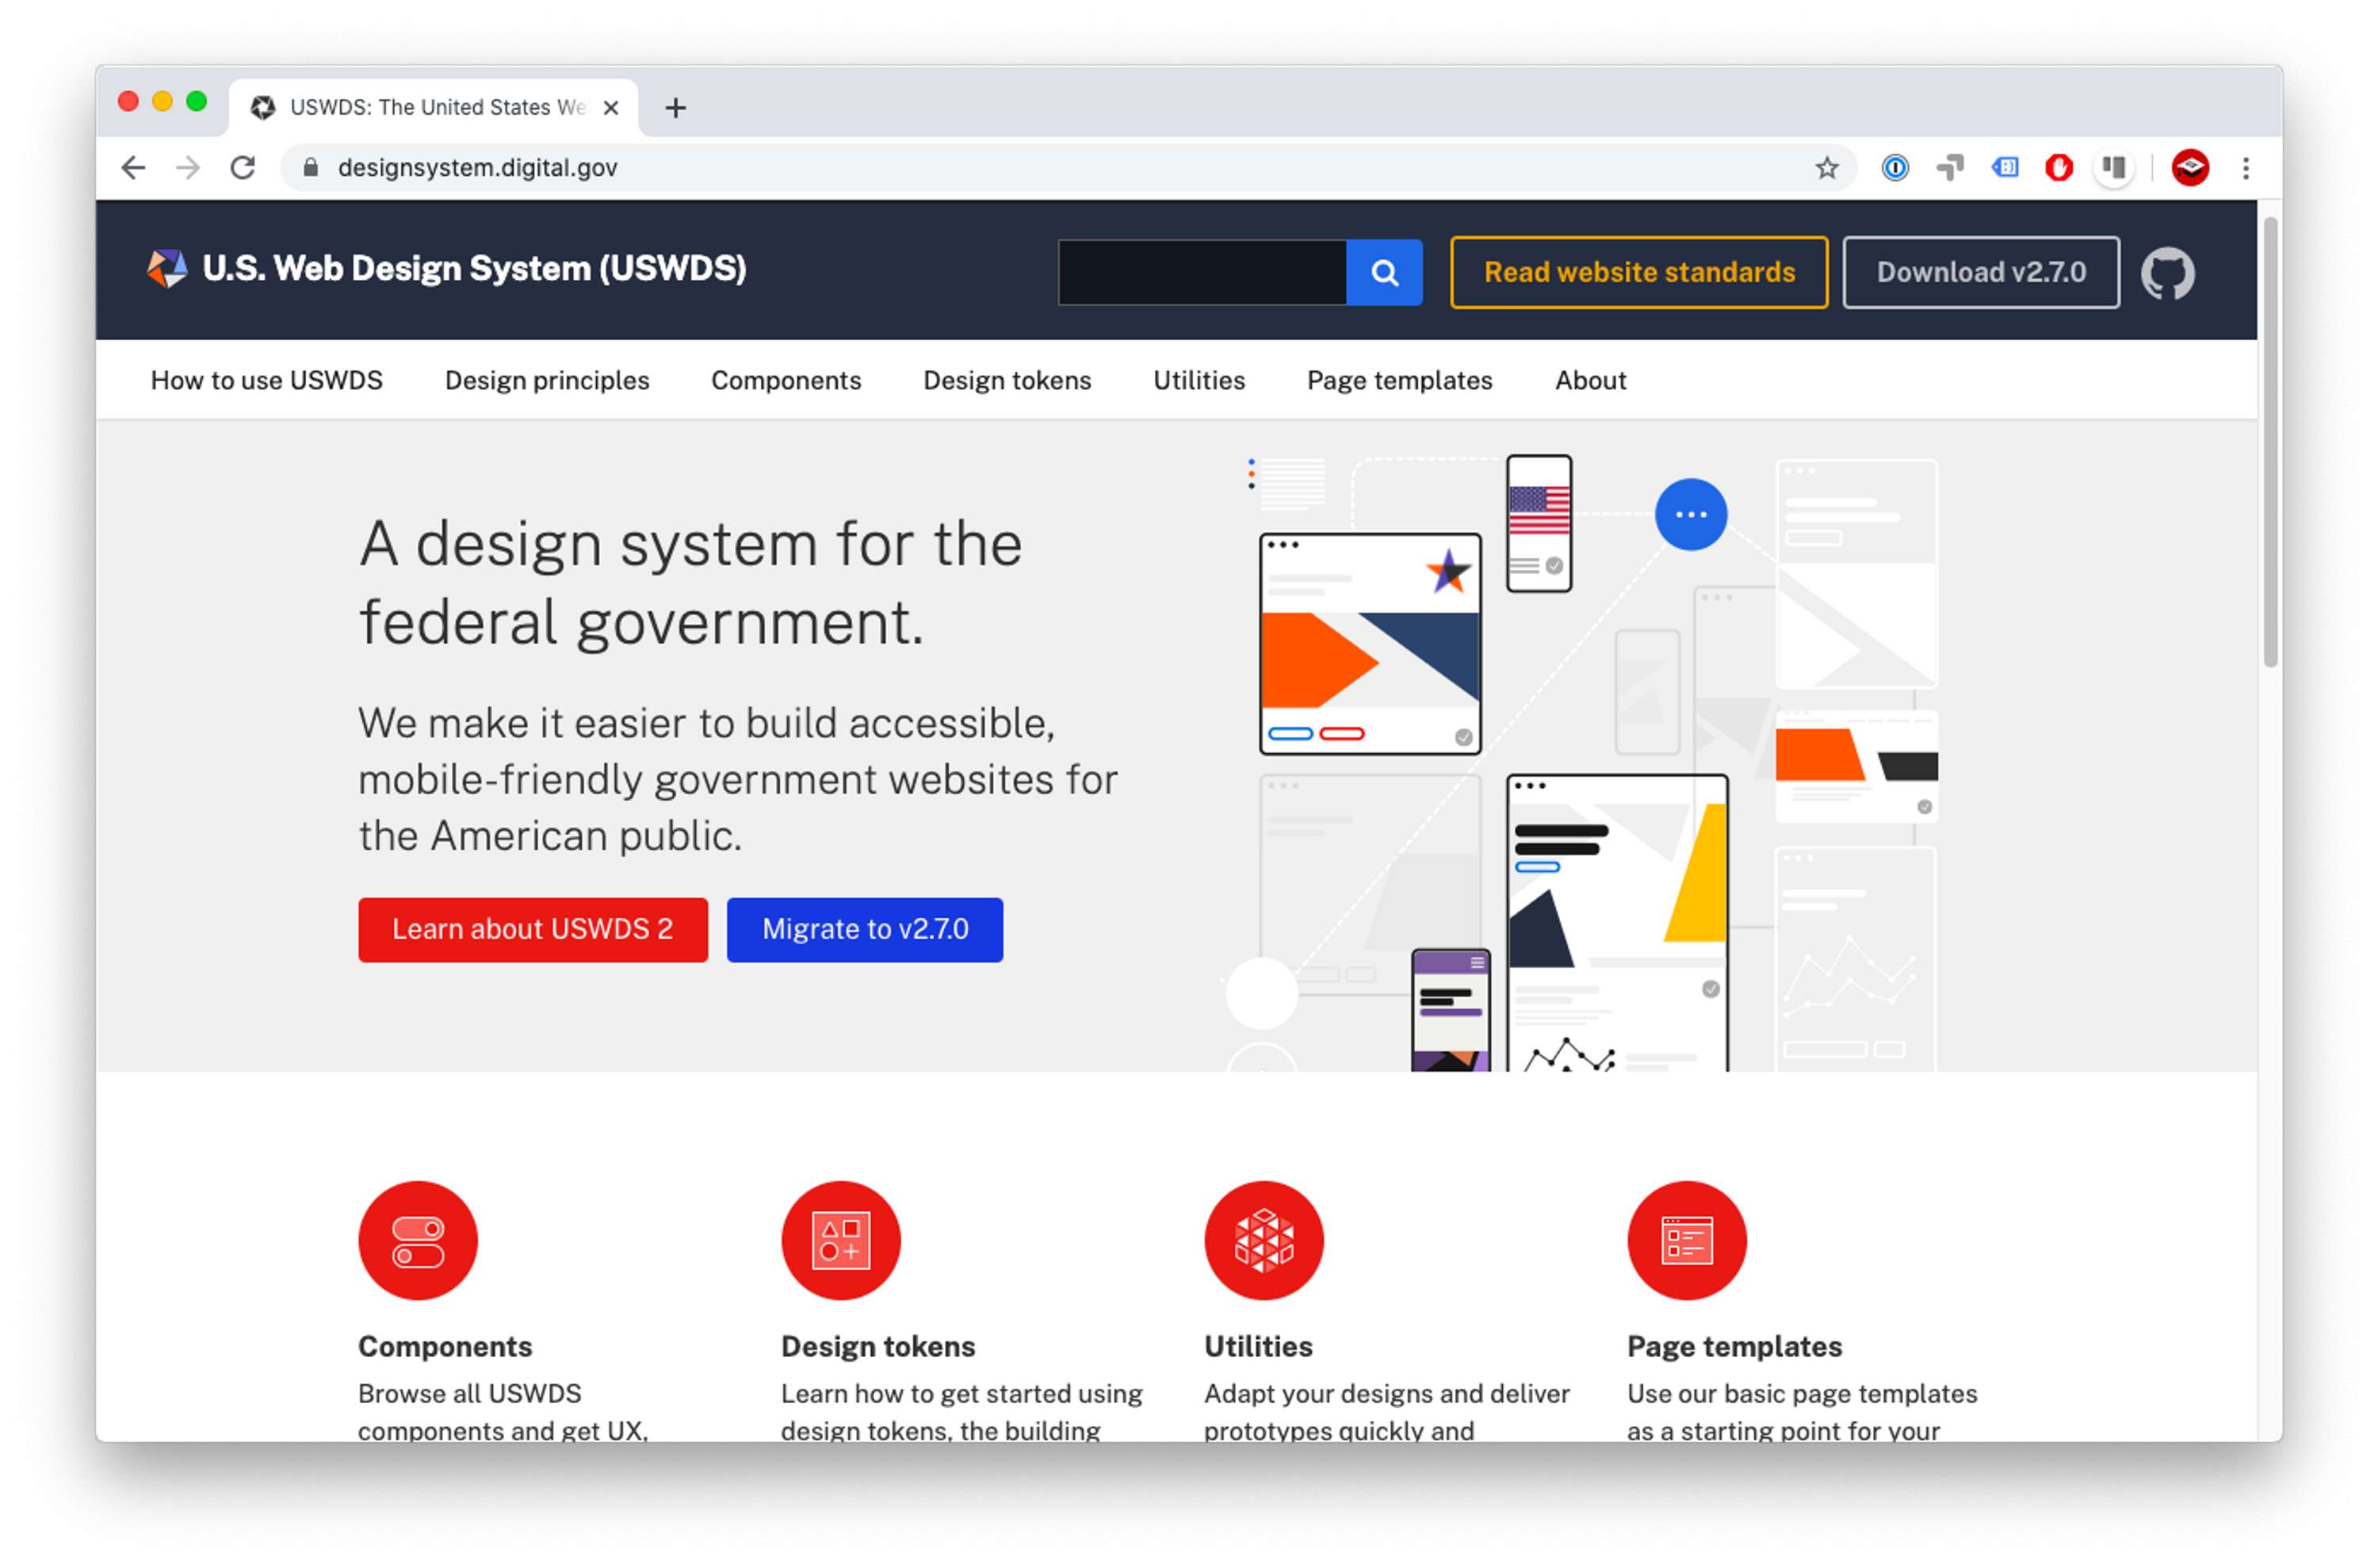This screenshot has height=1568, width=2378.
Task: Click the browser forward arrow
Action: (x=188, y=167)
